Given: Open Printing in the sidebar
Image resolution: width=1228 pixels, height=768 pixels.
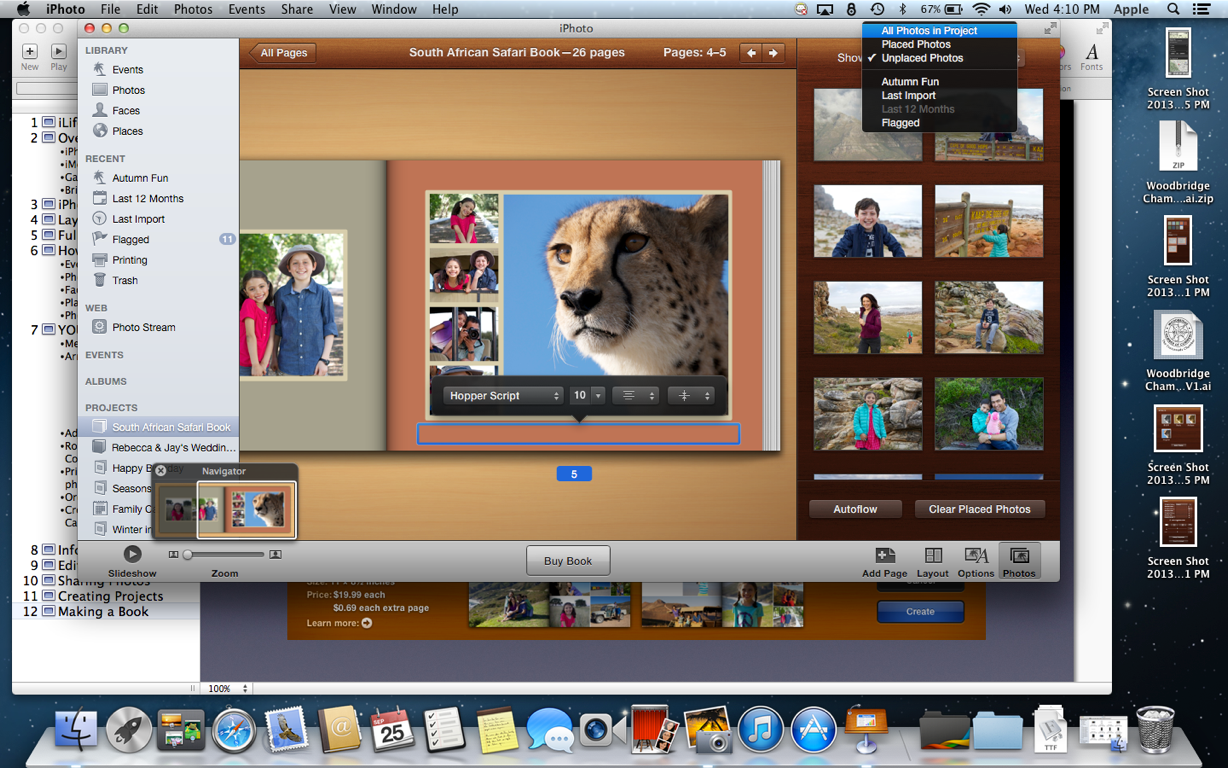Looking at the screenshot, I should point(129,260).
